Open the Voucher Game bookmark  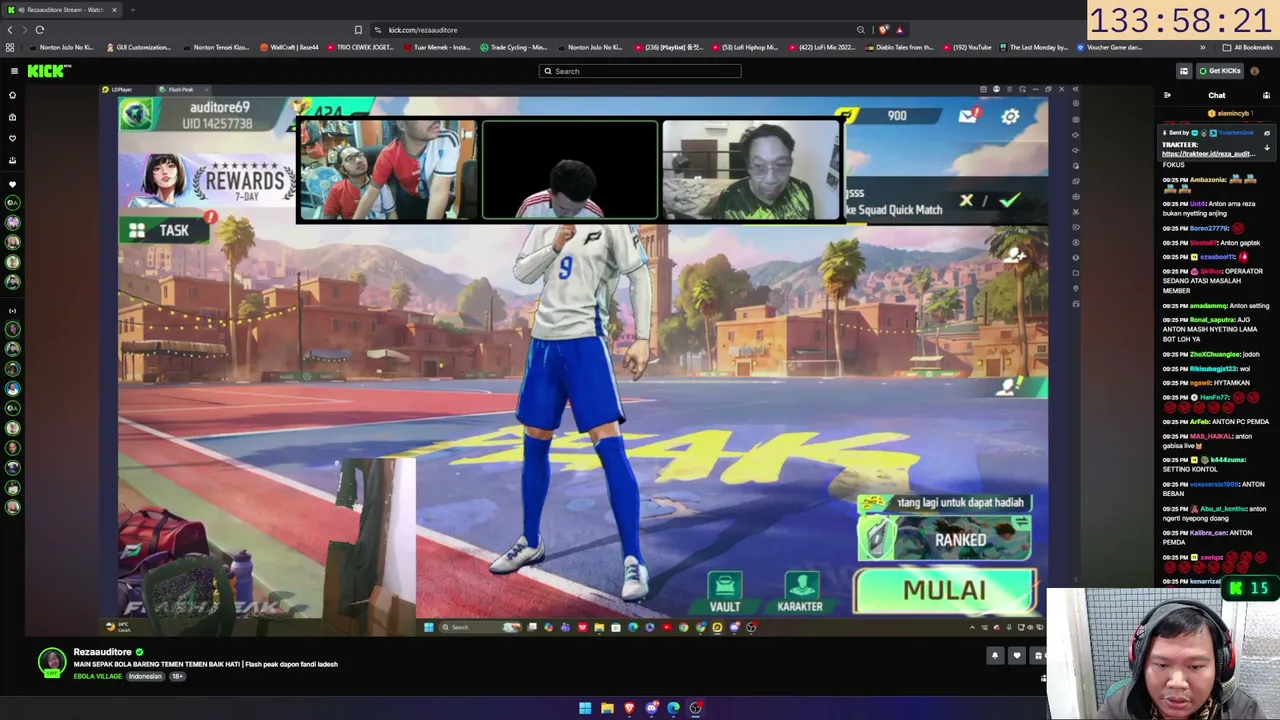tap(1109, 47)
